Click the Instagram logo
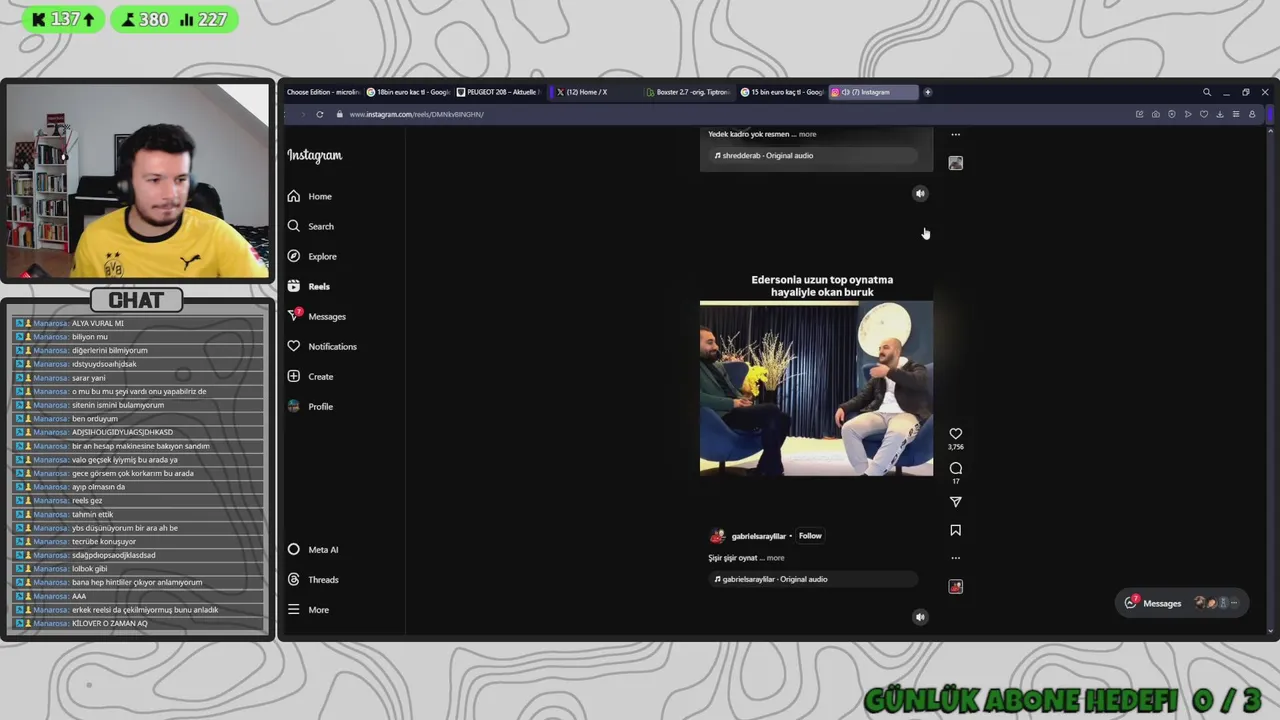This screenshot has height=720, width=1280. pyautogui.click(x=314, y=155)
